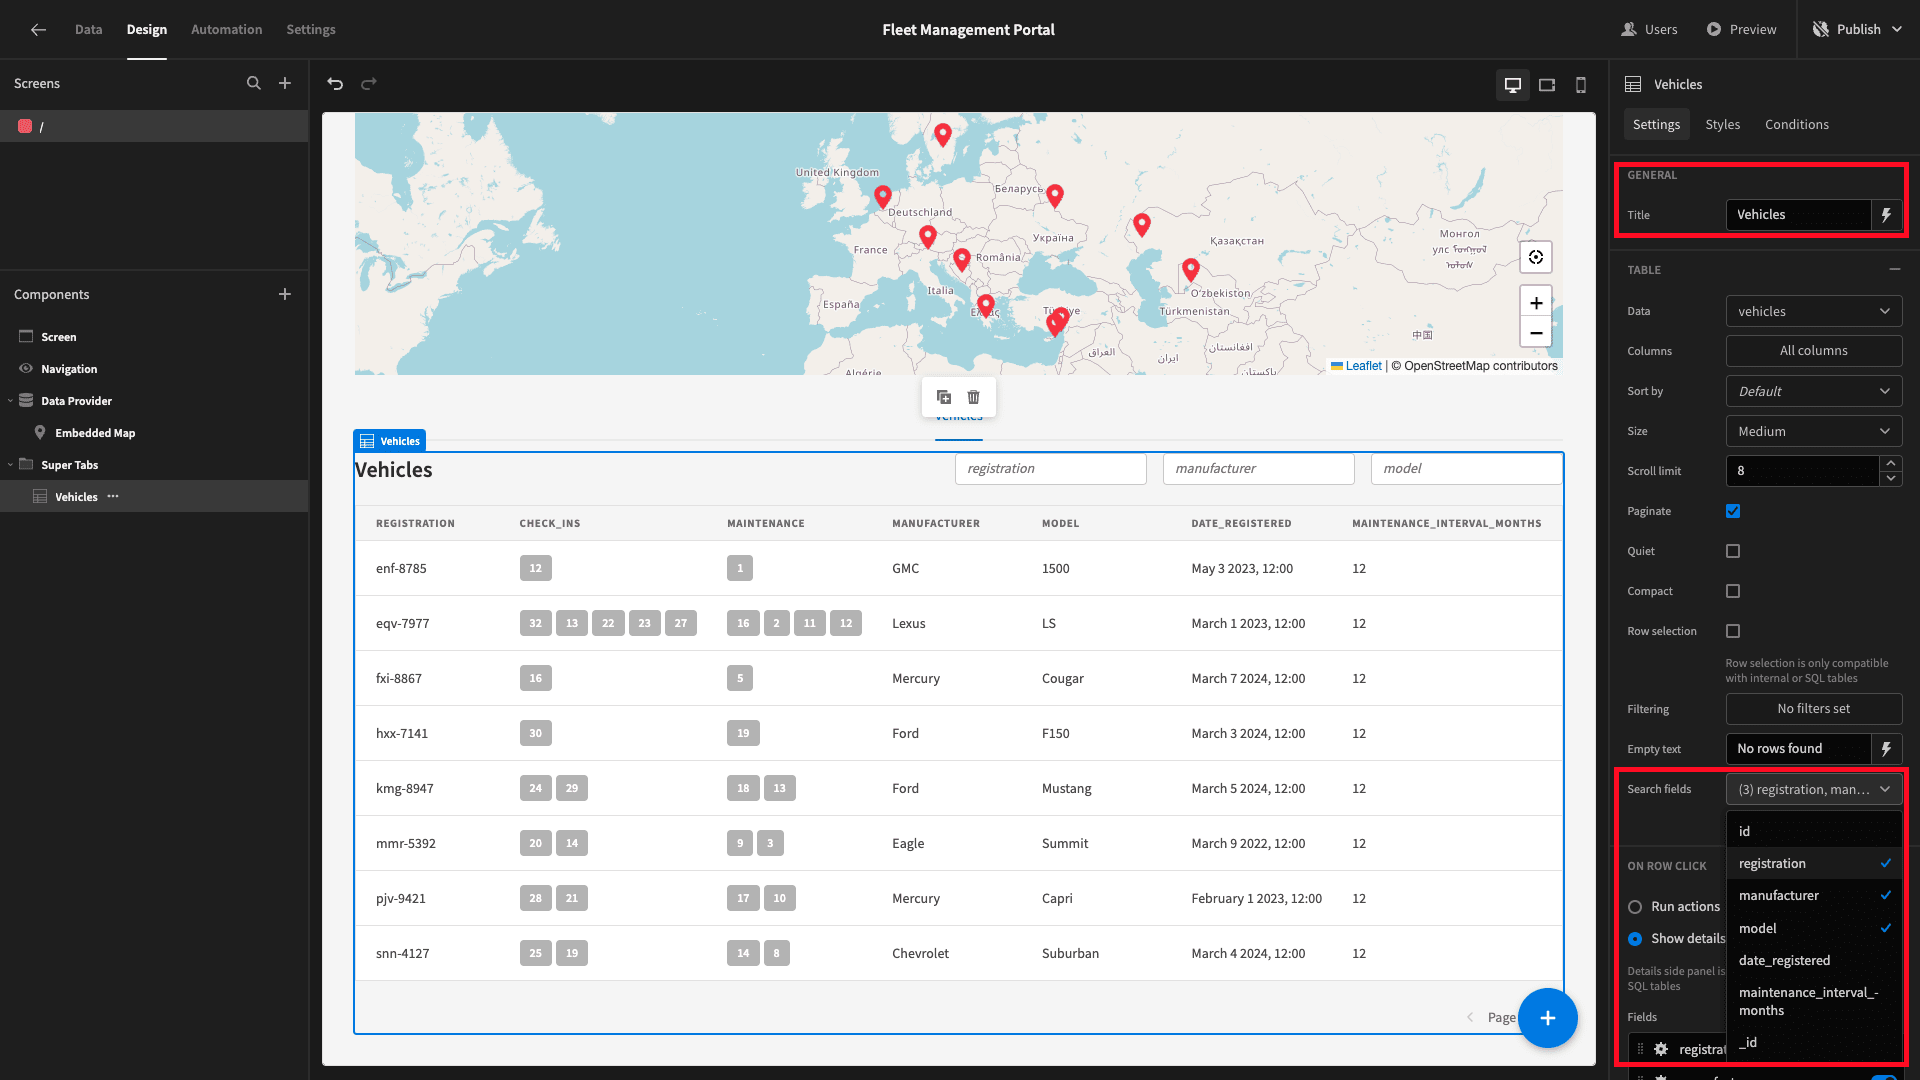Collapse the Data Provider tree item
The width and height of the screenshot is (1920, 1080).
coord(10,401)
